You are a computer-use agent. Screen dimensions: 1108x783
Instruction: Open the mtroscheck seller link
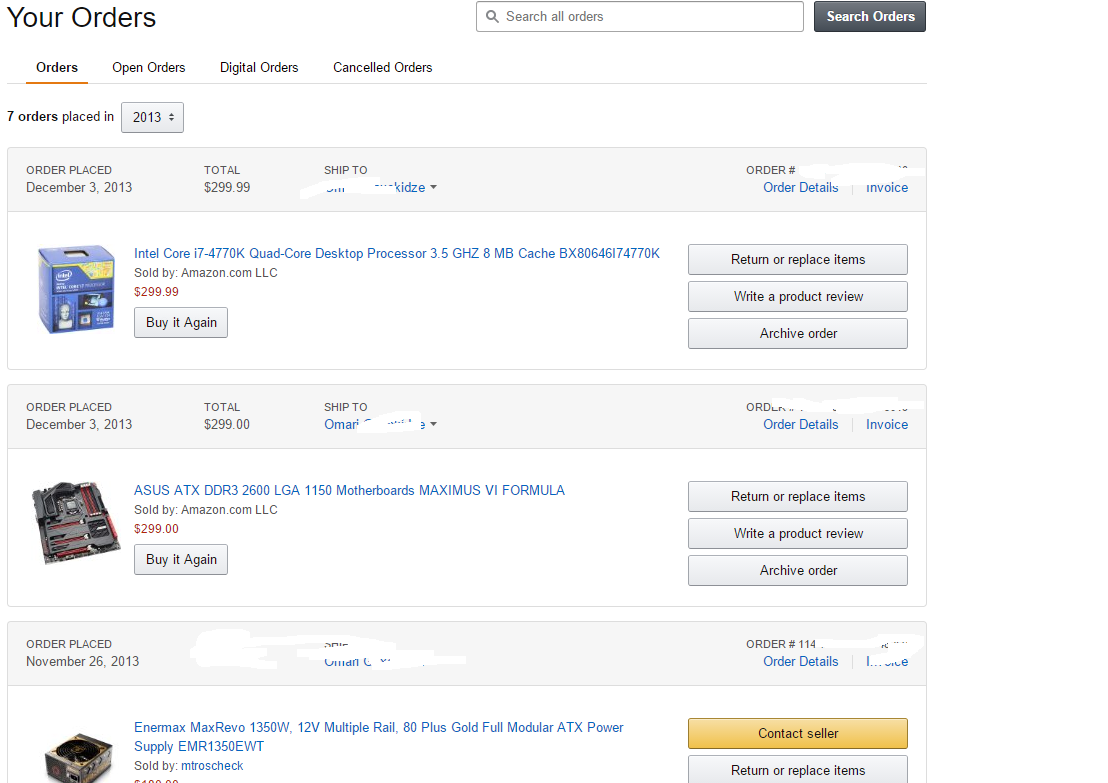(x=212, y=766)
